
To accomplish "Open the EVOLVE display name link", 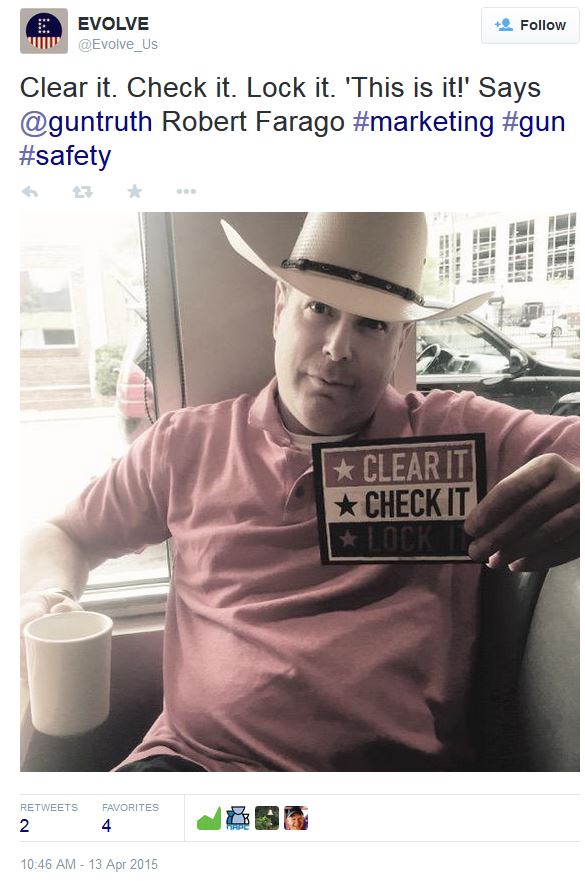I will [114, 24].
